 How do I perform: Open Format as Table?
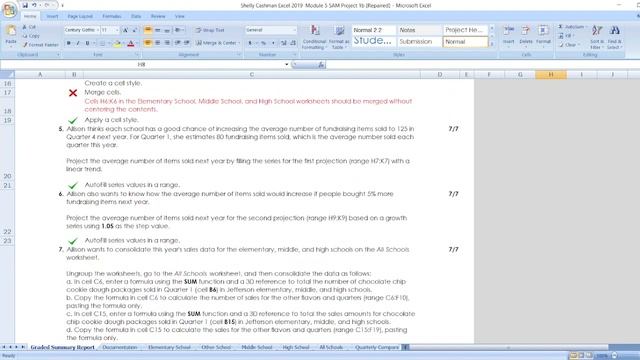pyautogui.click(x=339, y=37)
